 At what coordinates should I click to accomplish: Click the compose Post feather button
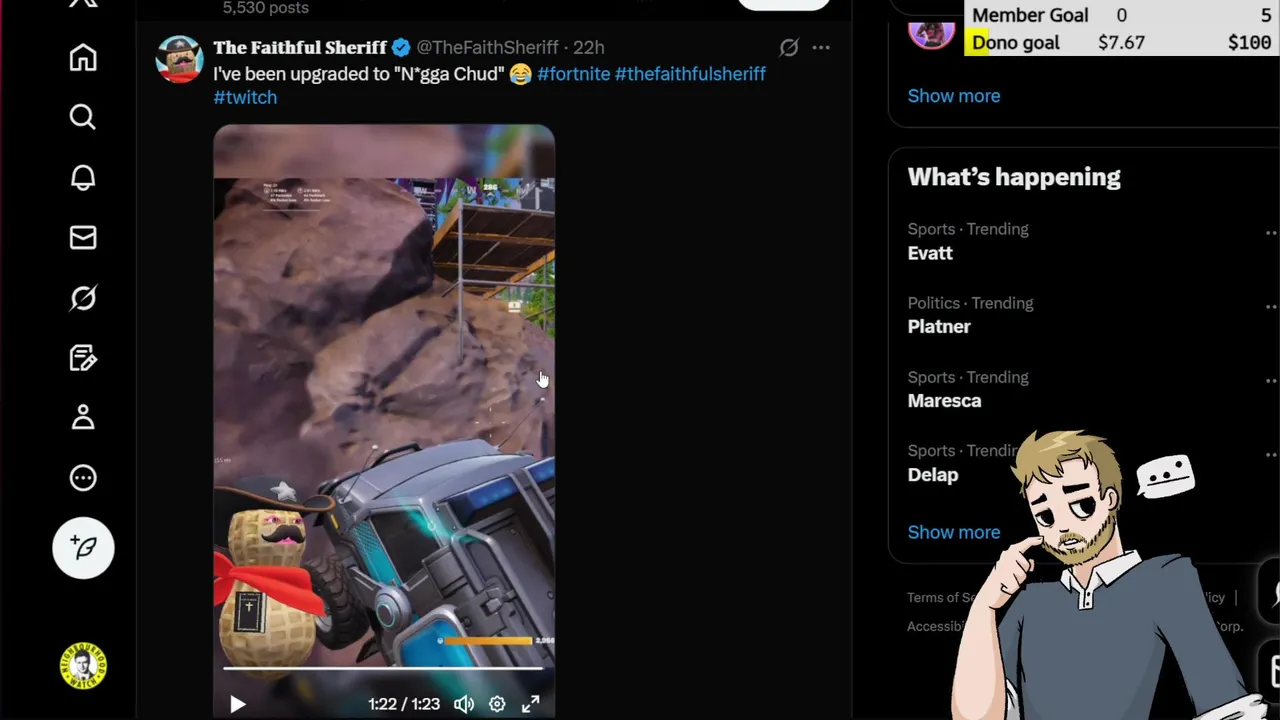point(83,547)
